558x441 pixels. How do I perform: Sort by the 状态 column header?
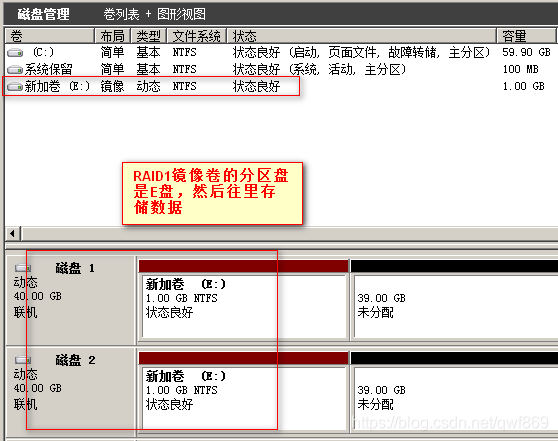(x=362, y=36)
